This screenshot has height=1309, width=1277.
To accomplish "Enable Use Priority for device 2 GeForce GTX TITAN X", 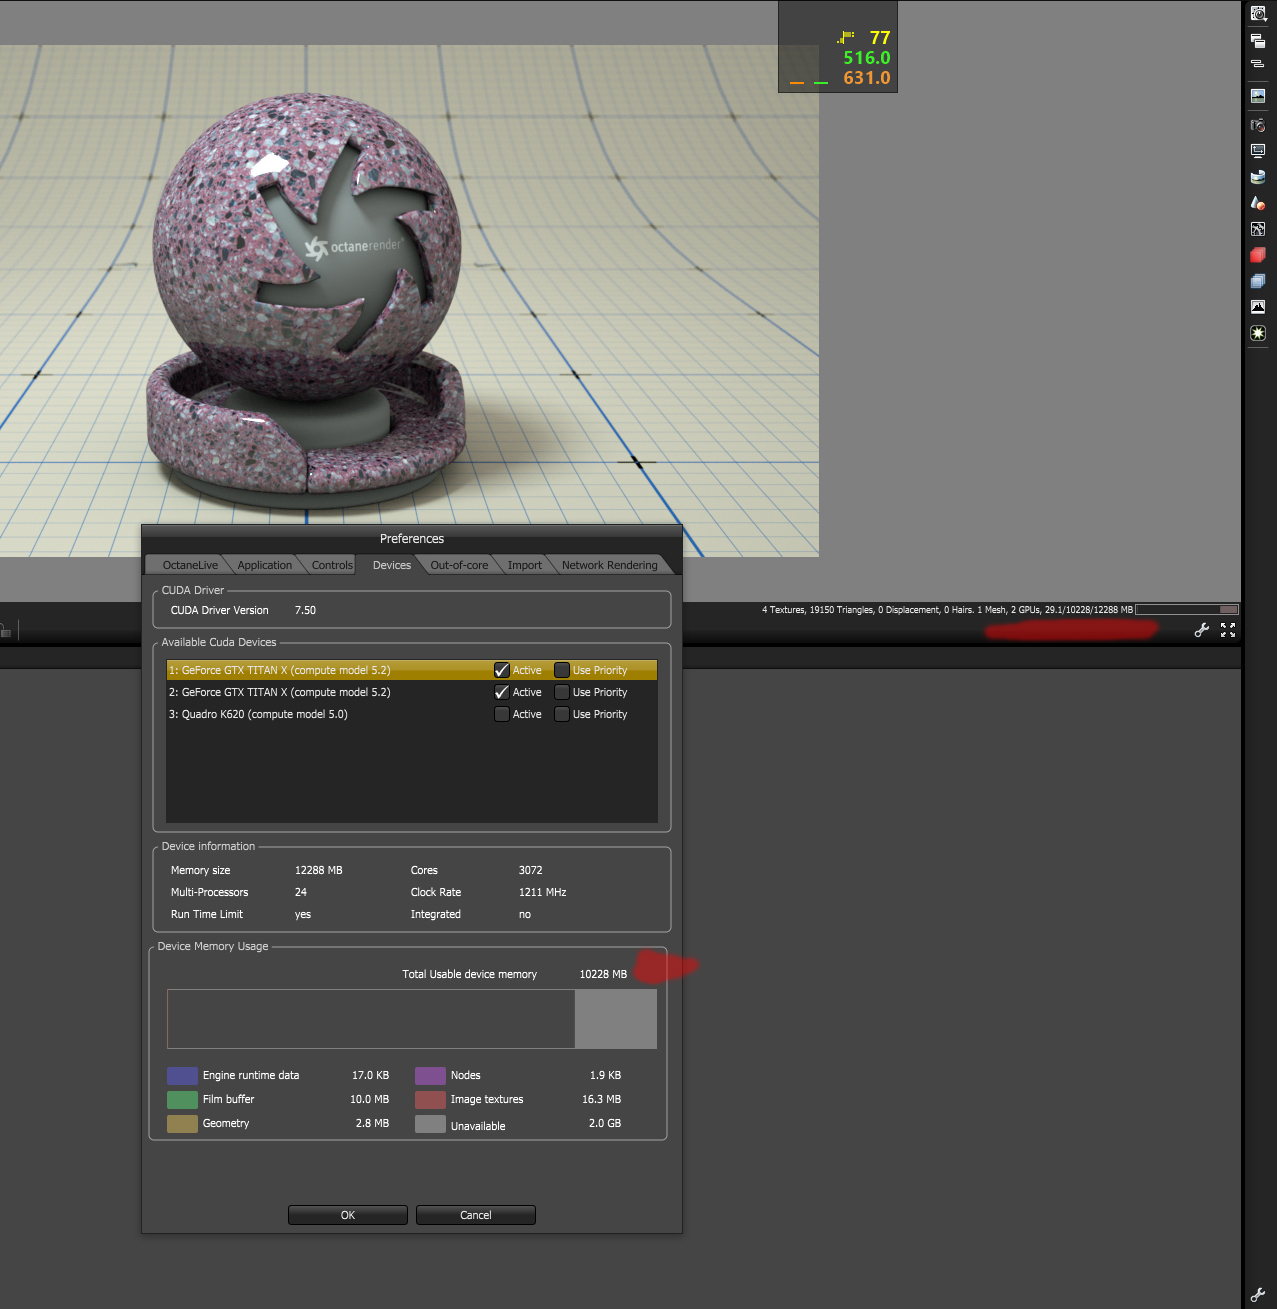I will click(x=562, y=692).
